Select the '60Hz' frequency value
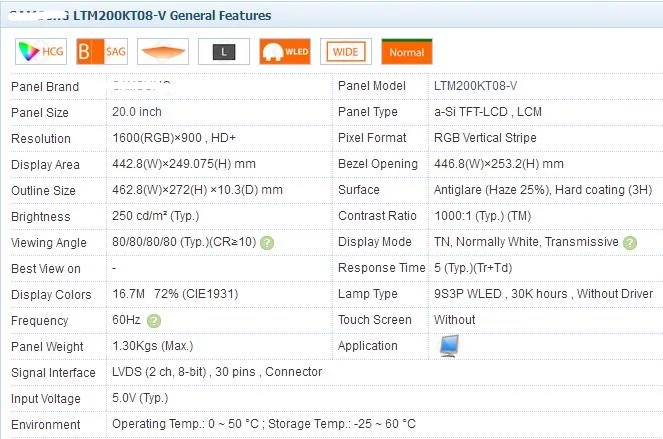This screenshot has width=663, height=439. click(126, 320)
